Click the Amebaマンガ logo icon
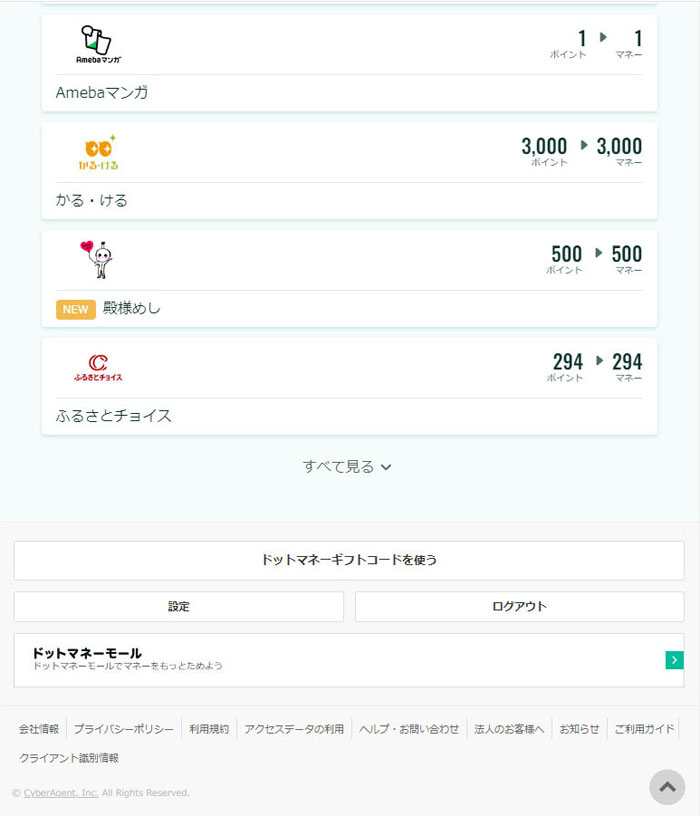Screen dimensions: 700x816 tap(98, 45)
